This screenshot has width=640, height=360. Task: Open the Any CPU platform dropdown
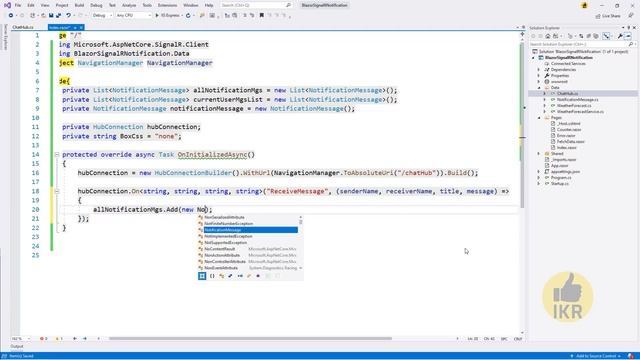[x=133, y=16]
